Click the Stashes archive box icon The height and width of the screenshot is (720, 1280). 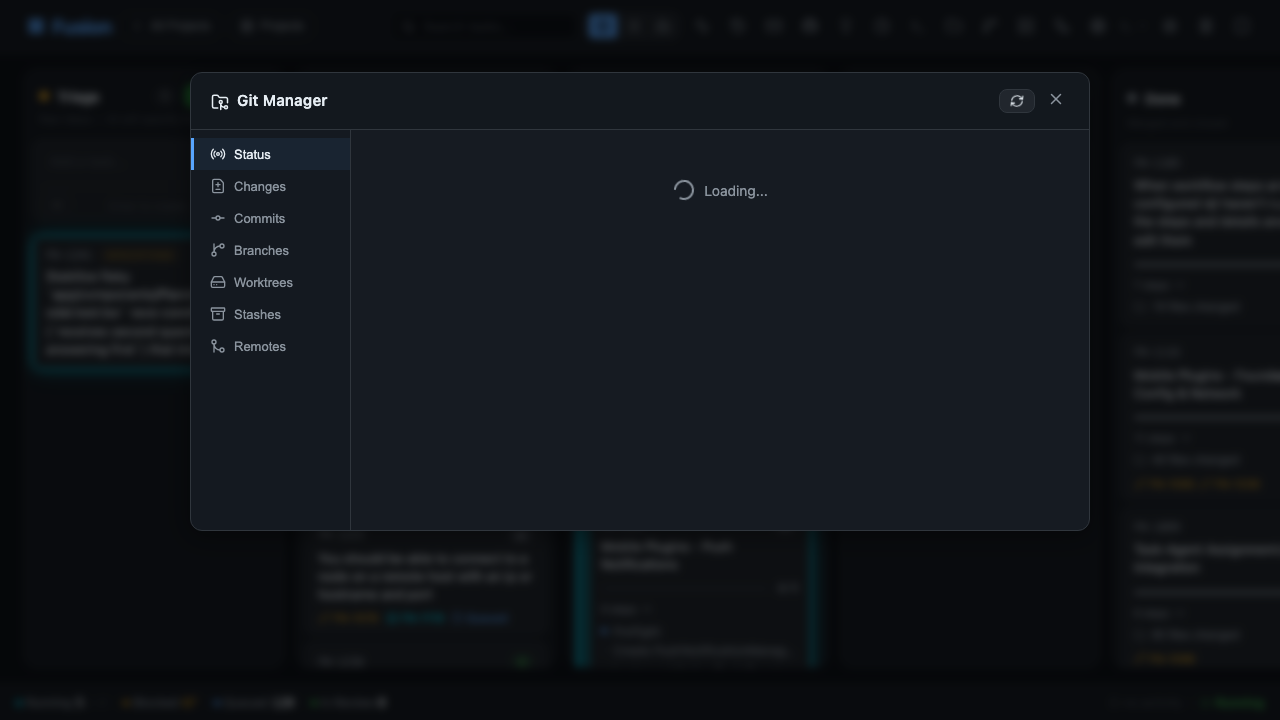pyautogui.click(x=218, y=314)
